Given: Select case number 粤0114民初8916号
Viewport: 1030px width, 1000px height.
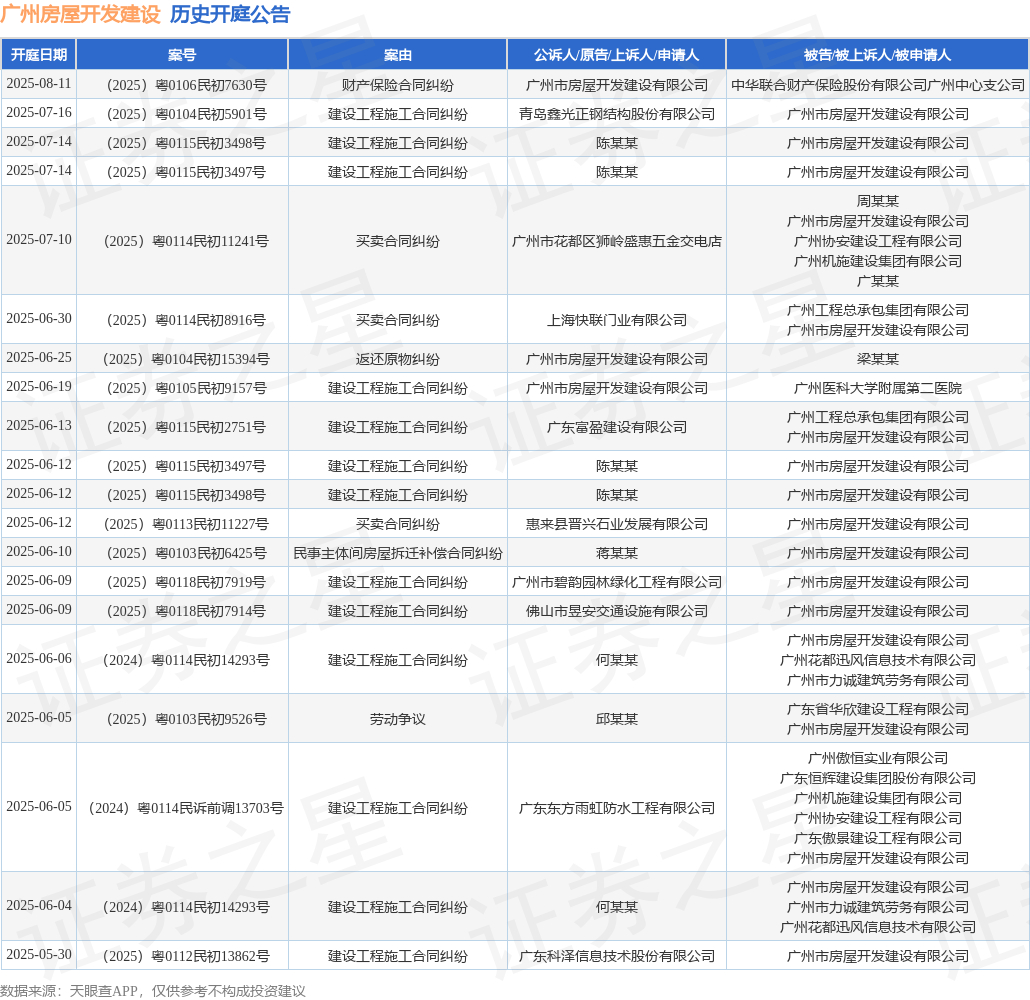Looking at the screenshot, I should pos(187,320).
